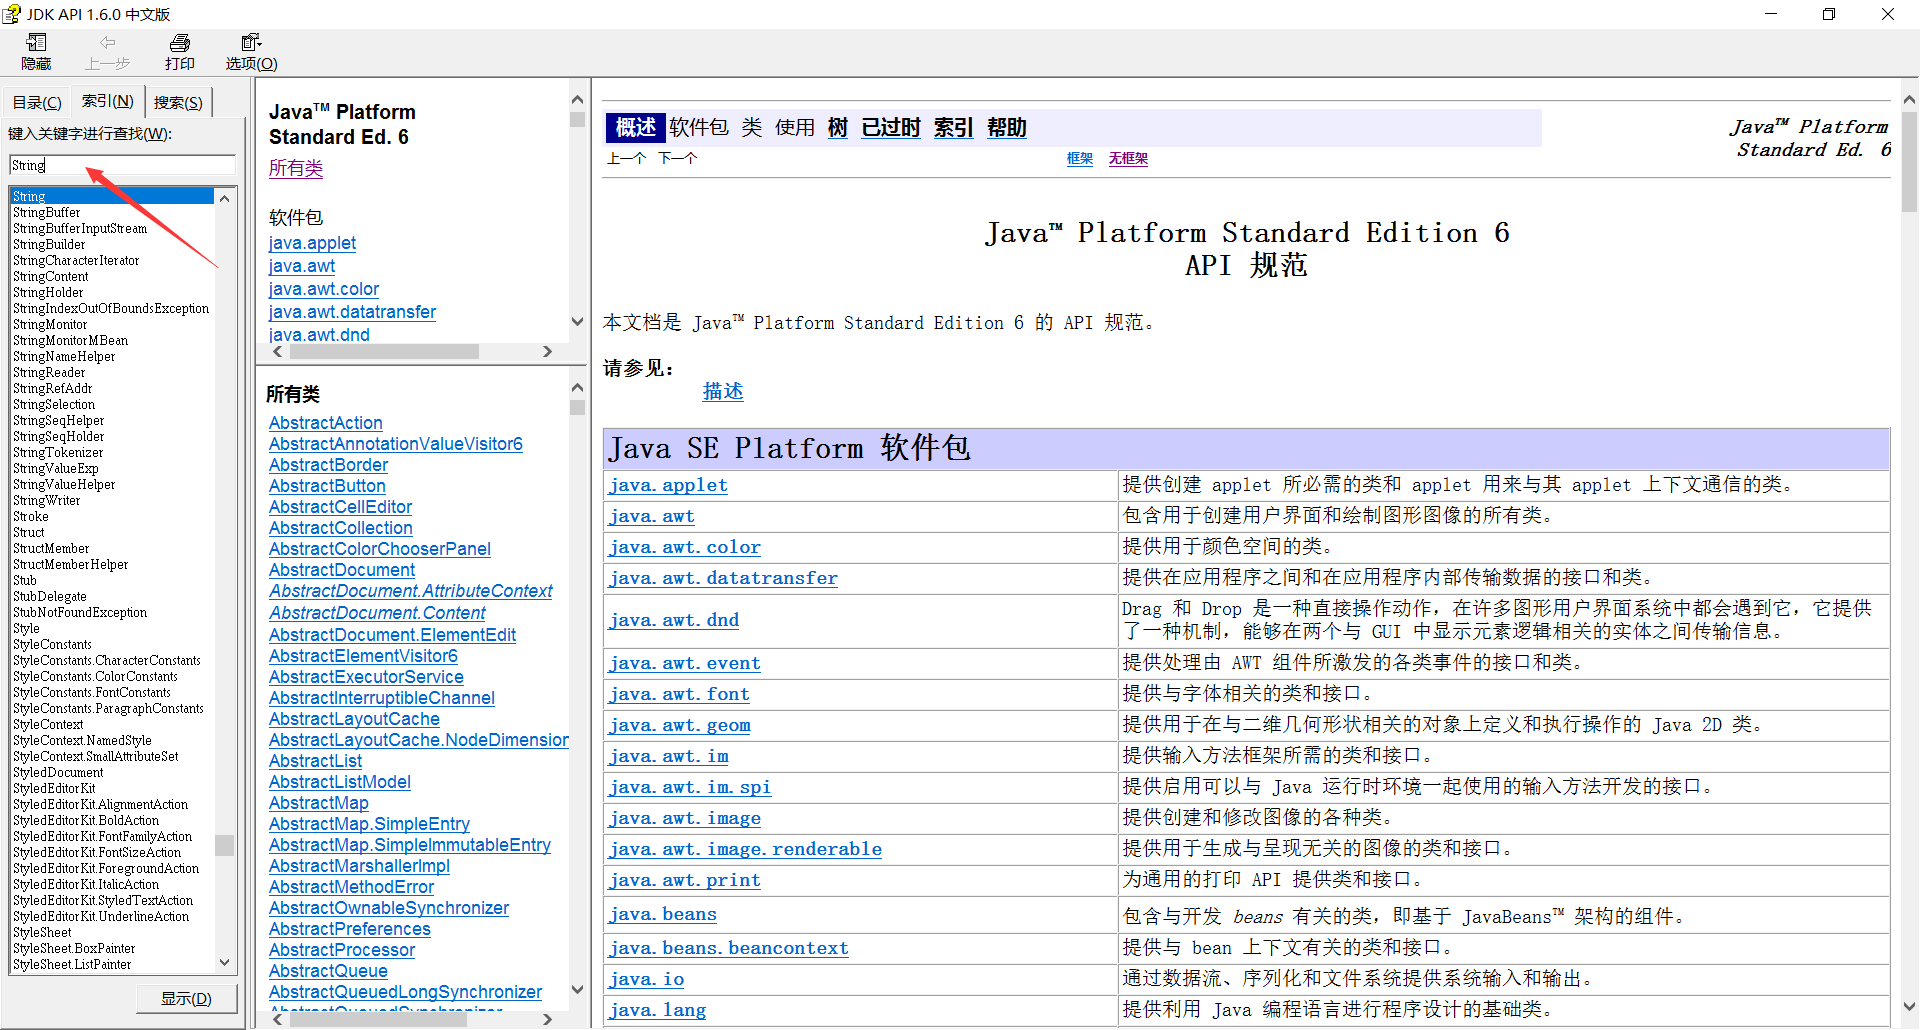
Task: Click the 框架 frames link
Action: pos(1080,158)
